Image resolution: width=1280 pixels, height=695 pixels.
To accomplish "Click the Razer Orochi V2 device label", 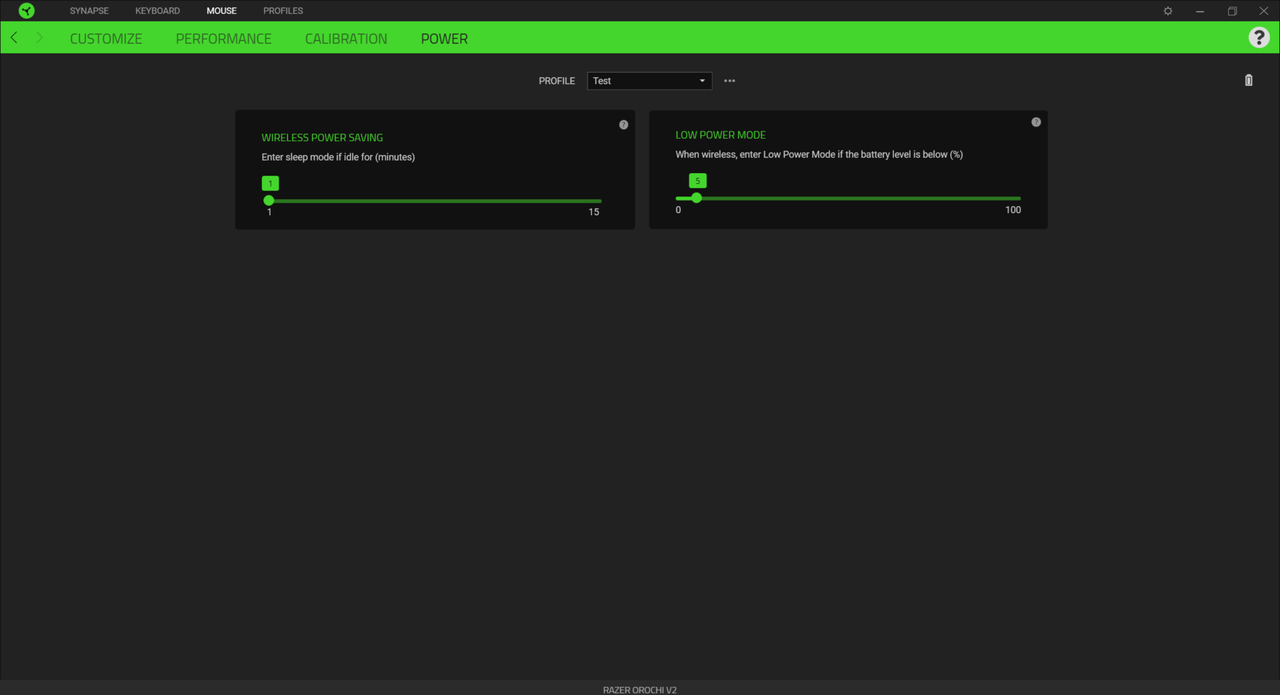I will (x=640, y=689).
